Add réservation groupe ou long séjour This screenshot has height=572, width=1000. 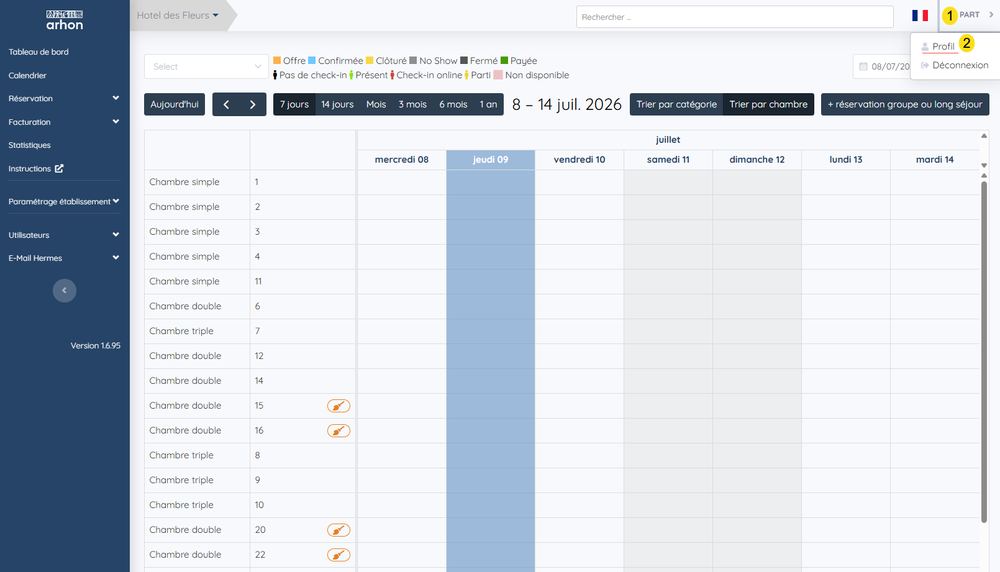(905, 105)
